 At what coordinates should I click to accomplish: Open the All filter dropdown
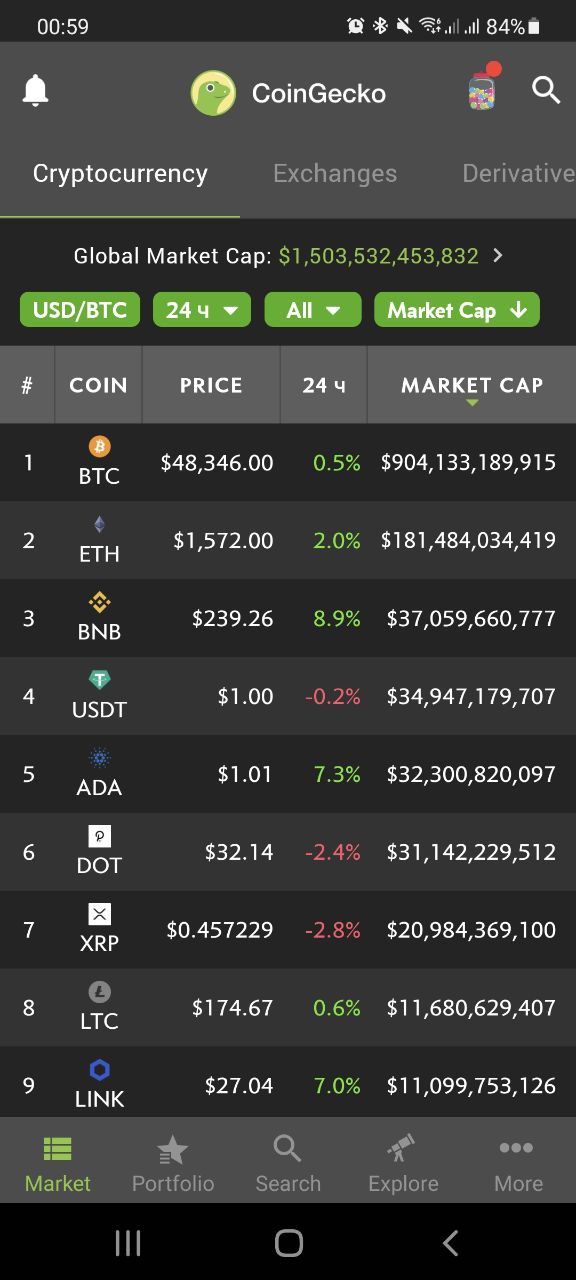[x=313, y=310]
